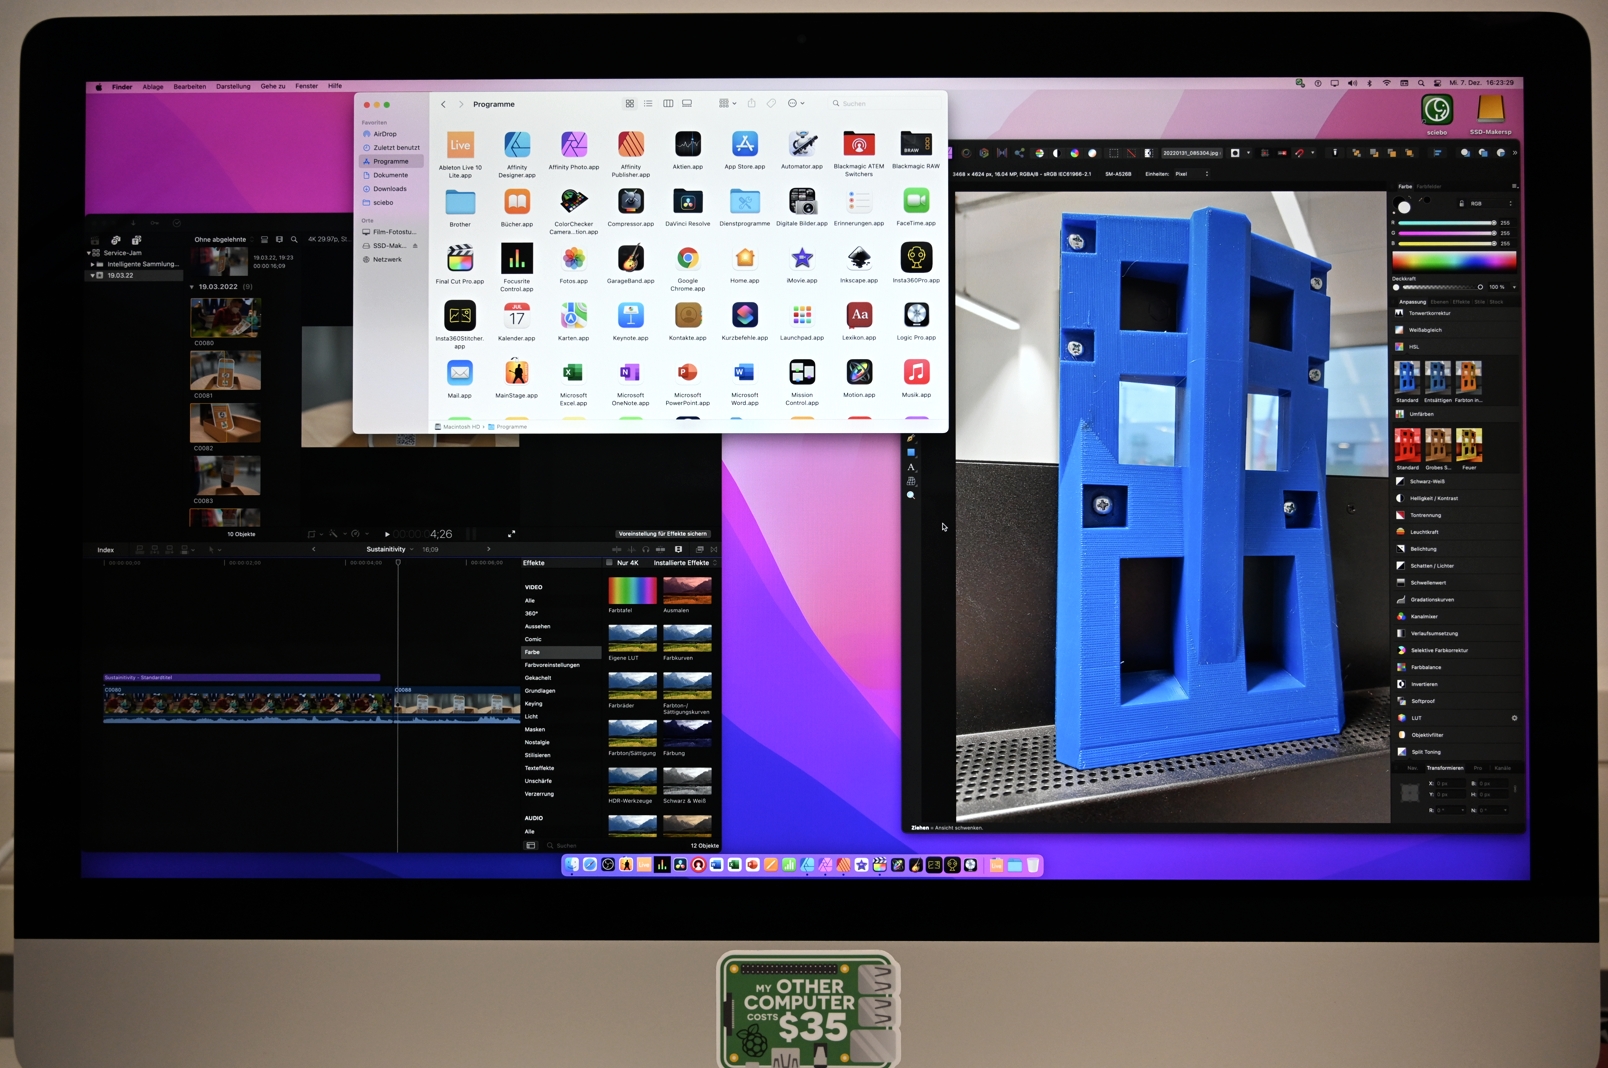Open the Einheiten Pixel dropdown
1608x1068 pixels.
click(1192, 174)
